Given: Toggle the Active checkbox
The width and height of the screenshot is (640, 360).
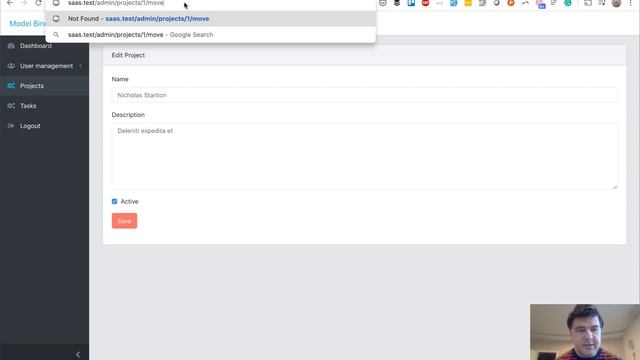Looking at the screenshot, I should point(114,201).
